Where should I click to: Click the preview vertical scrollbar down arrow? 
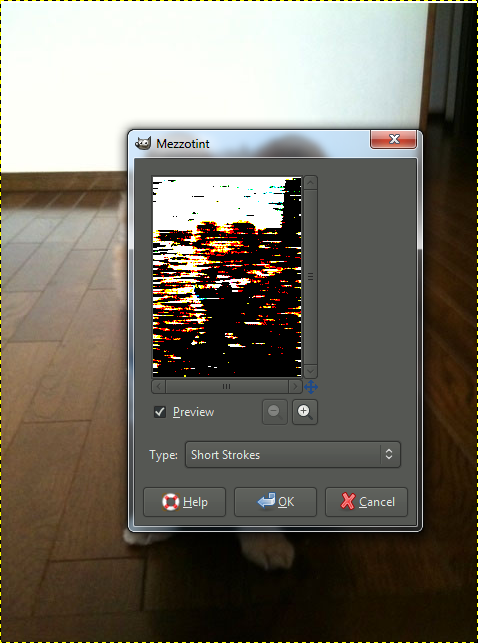pos(310,371)
